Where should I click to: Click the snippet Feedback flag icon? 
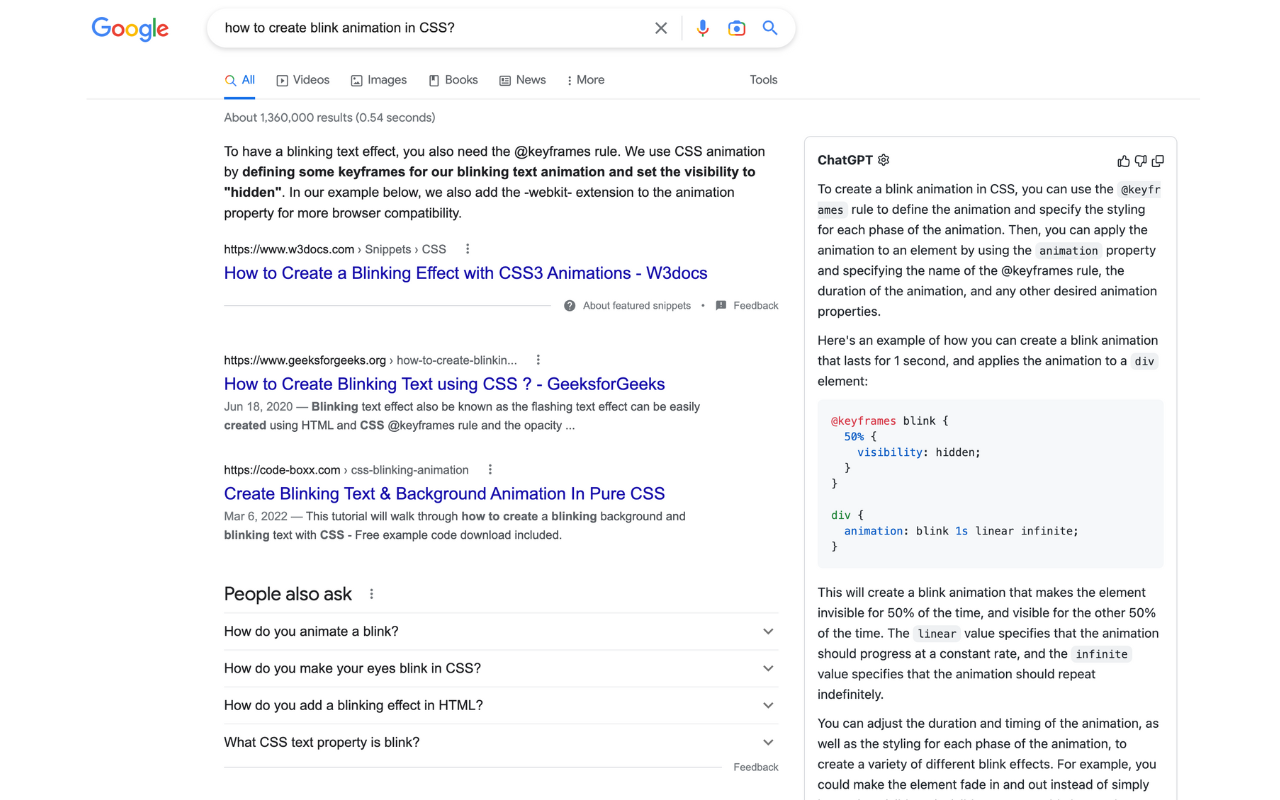[721, 306]
